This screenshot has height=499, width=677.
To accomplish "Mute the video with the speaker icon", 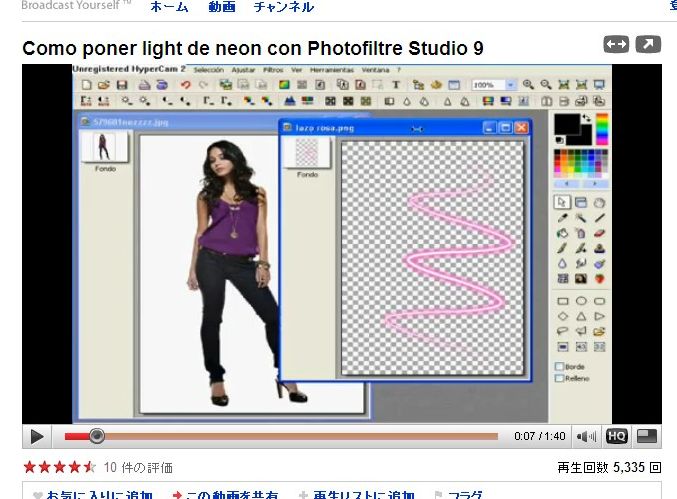I will click(586, 436).
